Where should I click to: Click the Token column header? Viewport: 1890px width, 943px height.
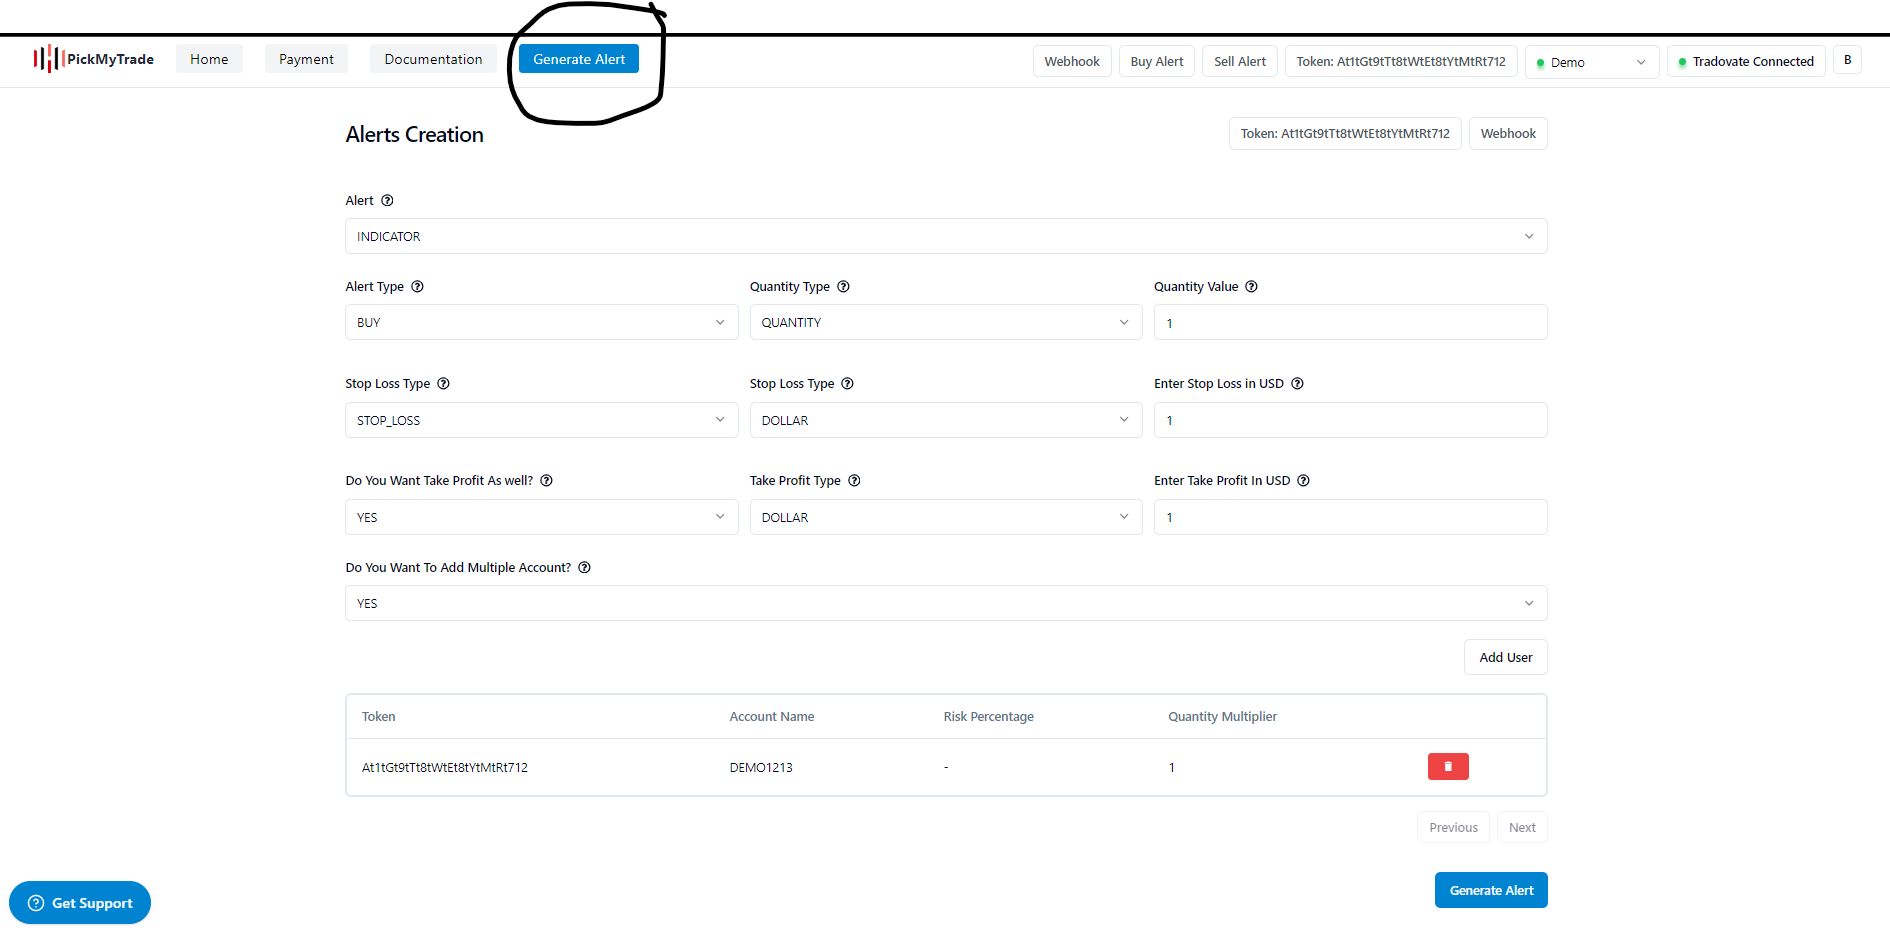[x=378, y=716]
